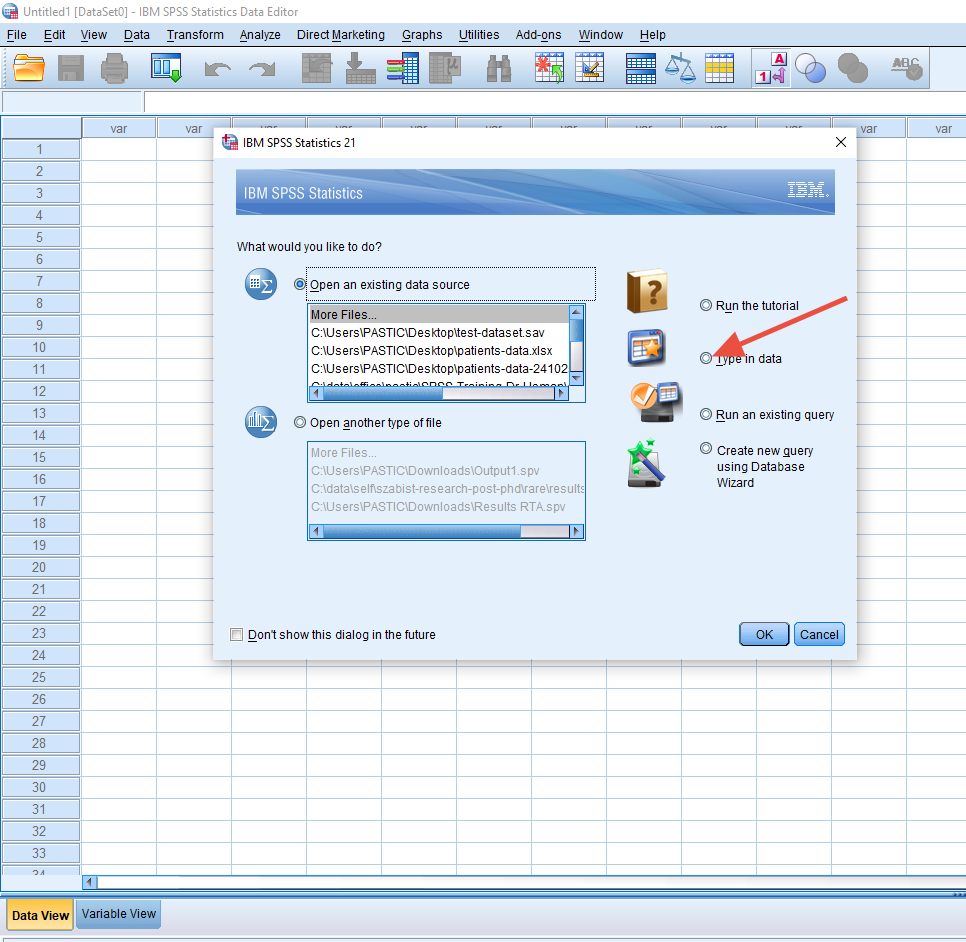Click the Split file icon

pyautogui.click(x=641, y=68)
